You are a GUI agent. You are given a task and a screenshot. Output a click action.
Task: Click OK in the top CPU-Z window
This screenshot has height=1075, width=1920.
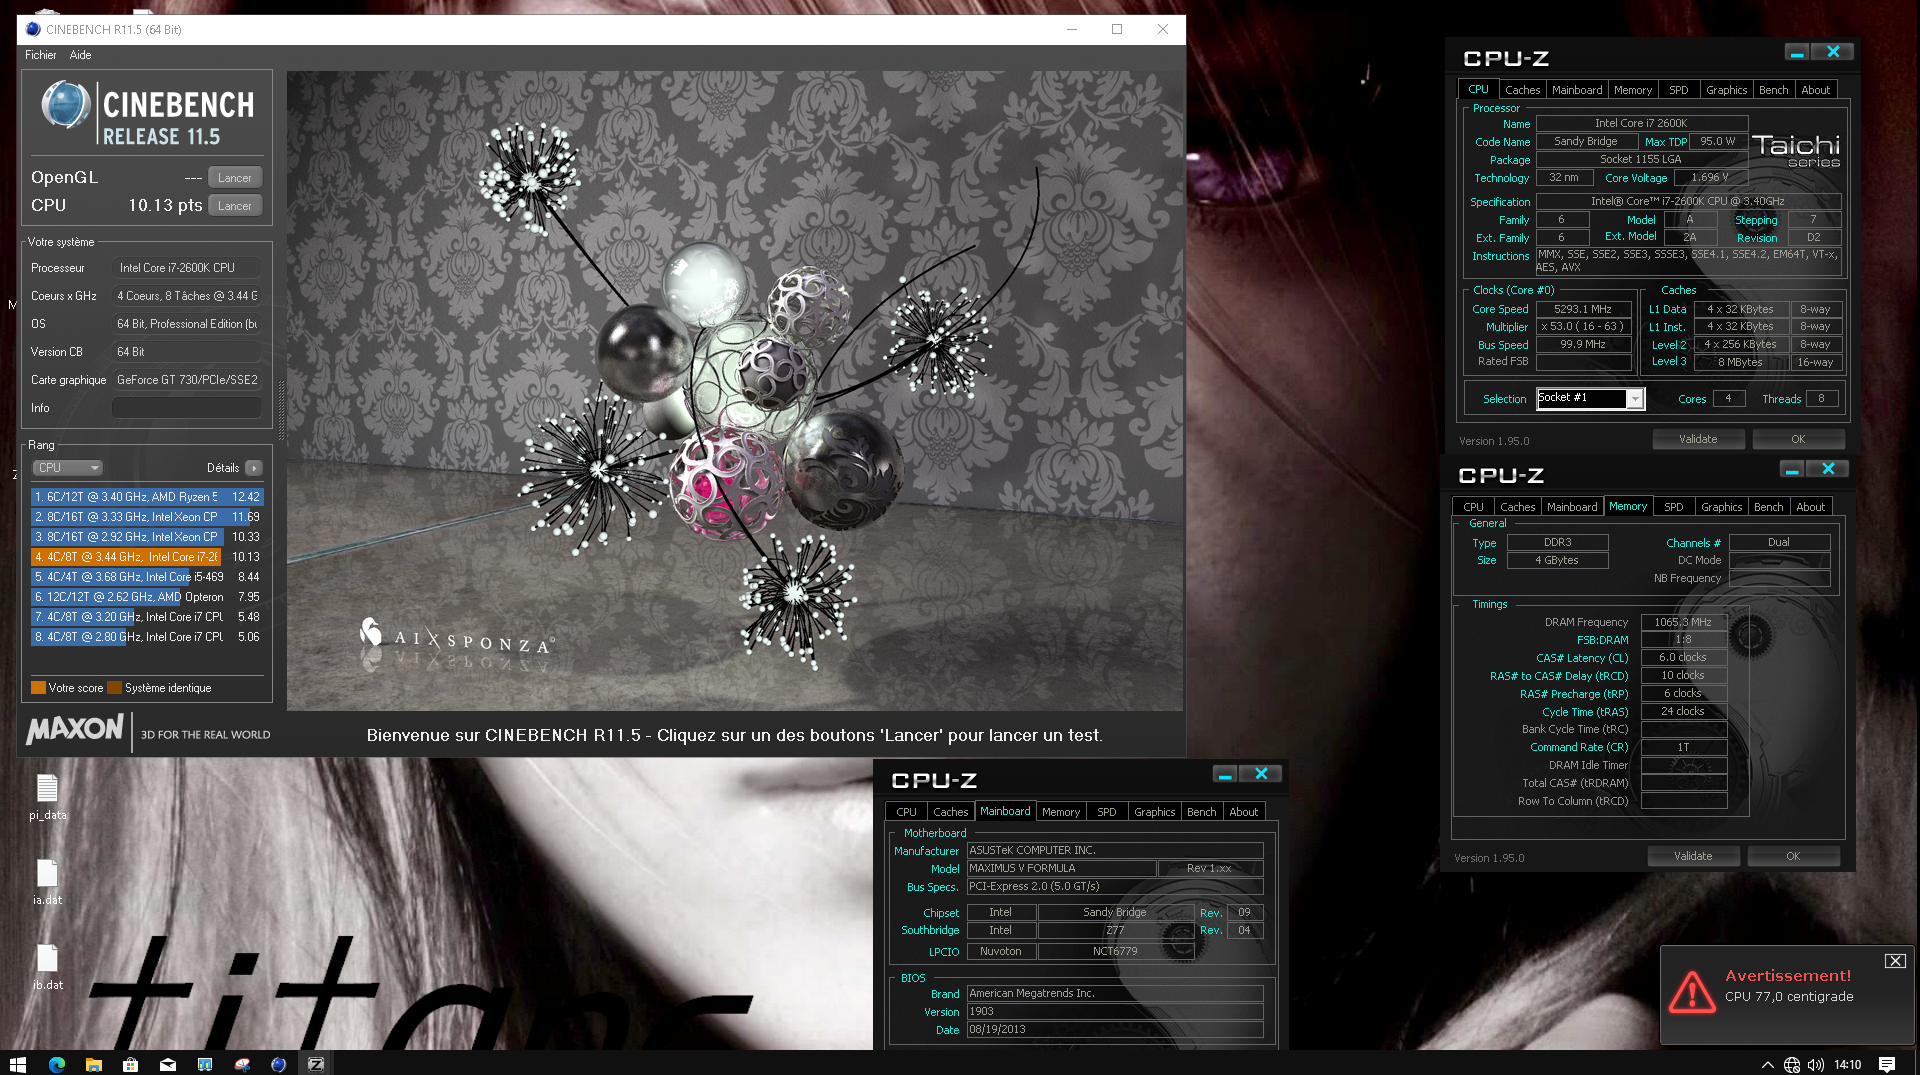point(1798,439)
